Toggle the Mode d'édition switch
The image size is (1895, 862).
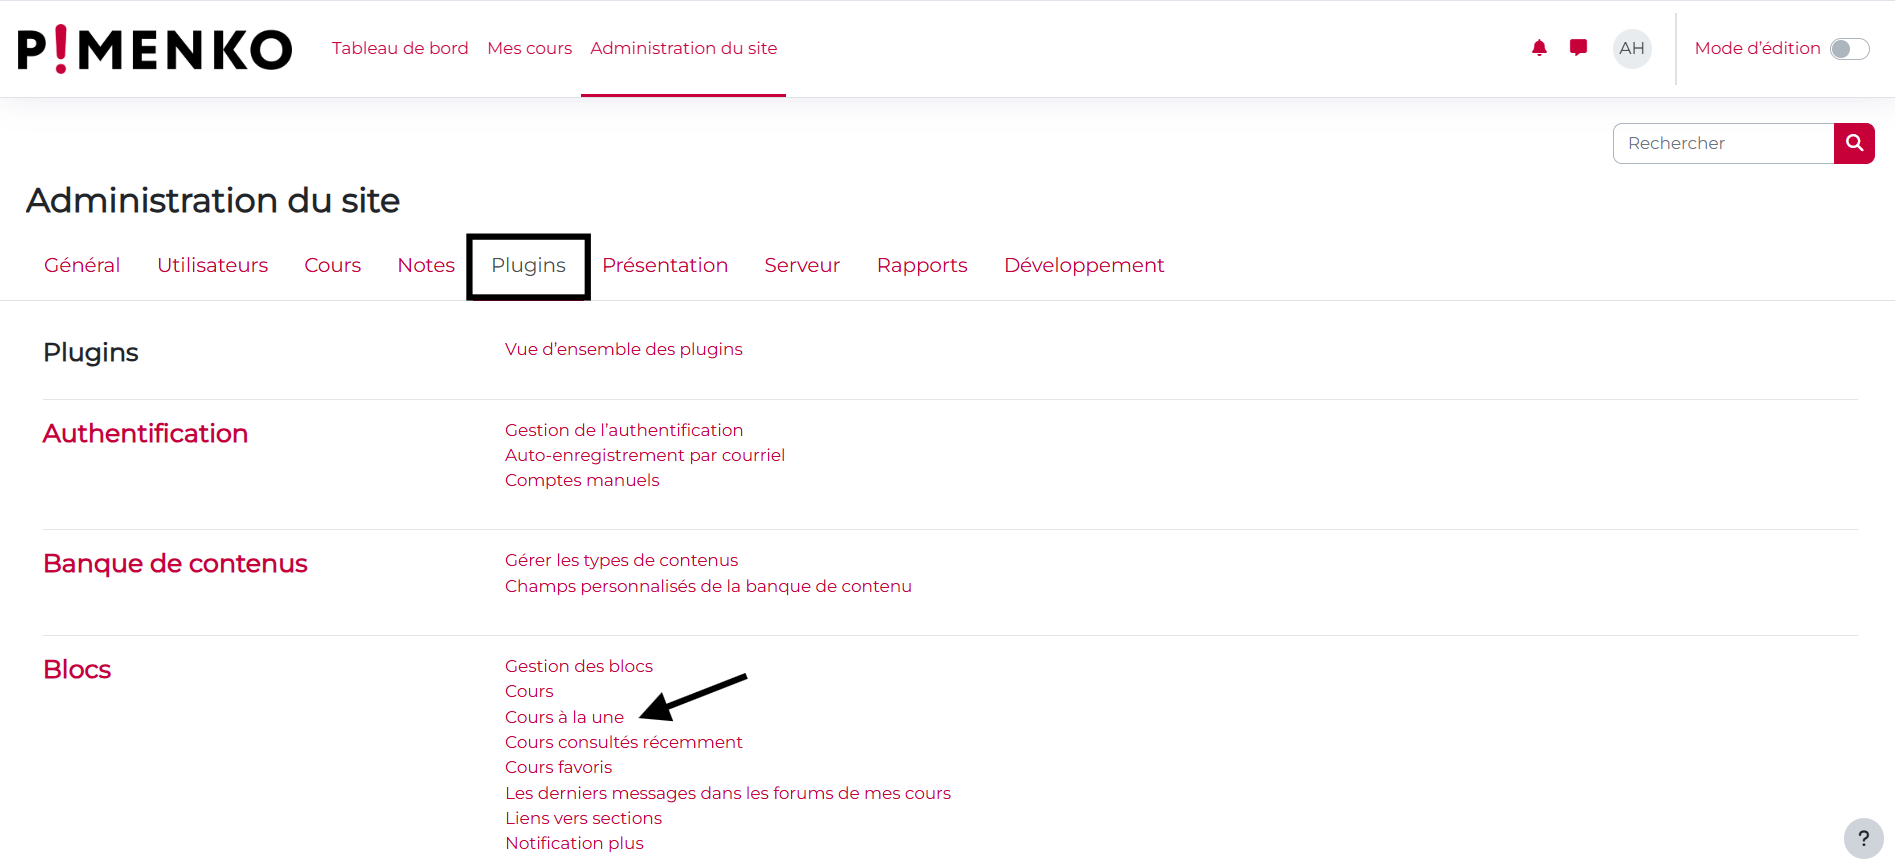1848,49
